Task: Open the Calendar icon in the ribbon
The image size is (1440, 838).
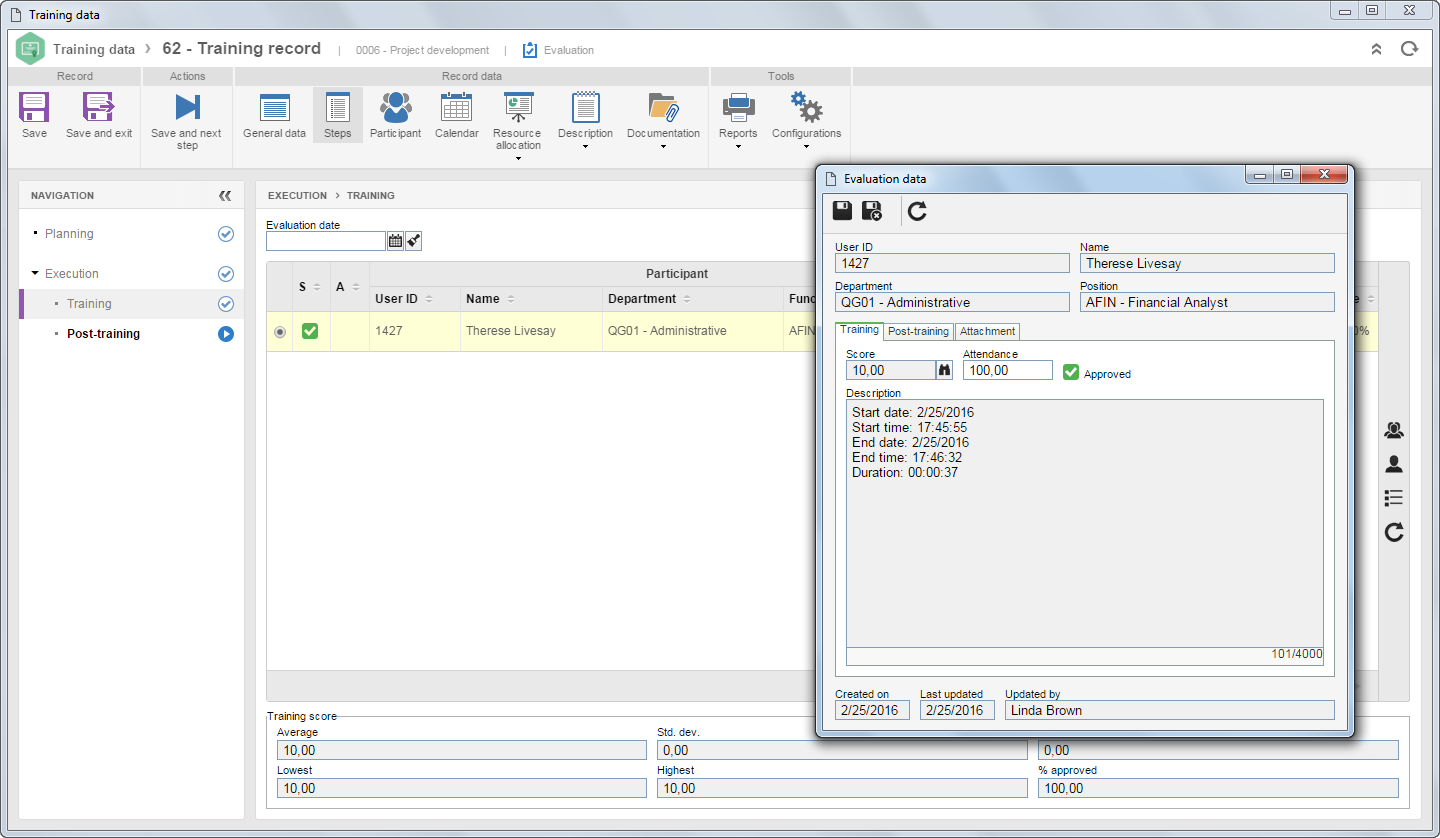Action: pyautogui.click(x=456, y=107)
